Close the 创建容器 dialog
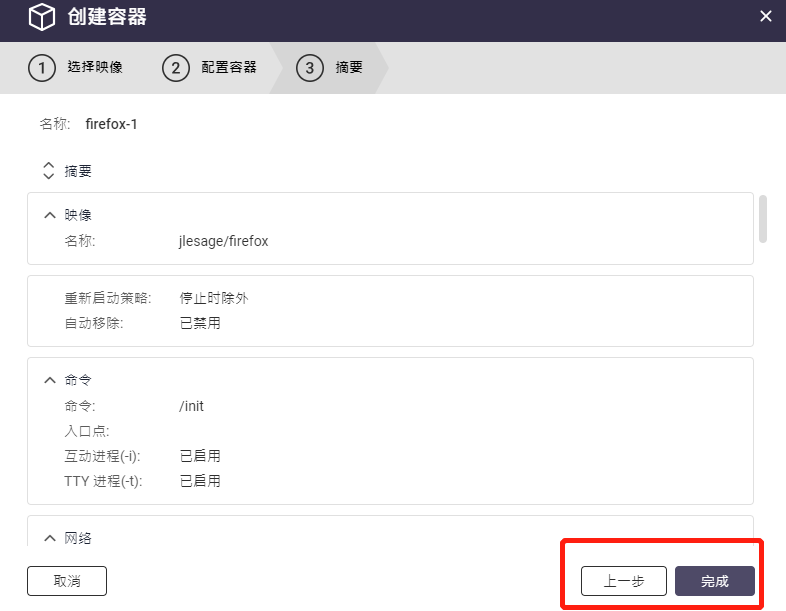Screen dimensions: 786x611 [766, 16]
